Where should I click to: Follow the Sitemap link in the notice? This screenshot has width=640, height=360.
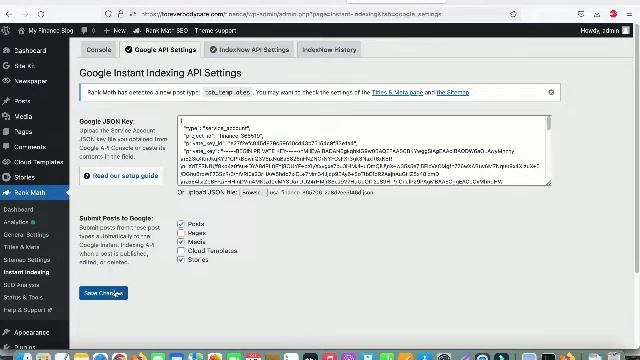click(x=453, y=93)
